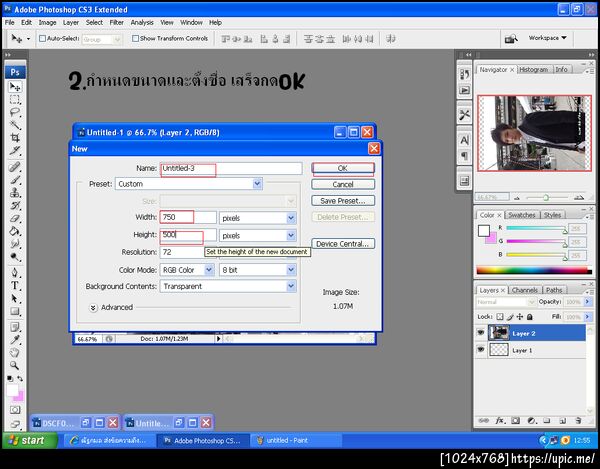The image size is (600, 469).
Task: Click the OK button in New dialog
Action: (x=343, y=168)
